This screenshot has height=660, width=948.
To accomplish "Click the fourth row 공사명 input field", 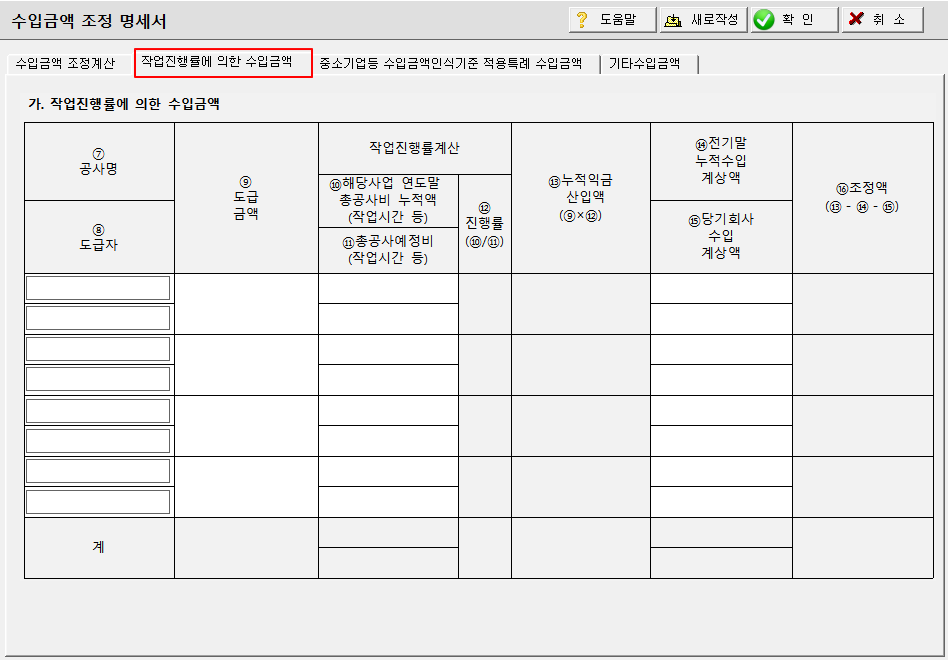I will point(98,471).
